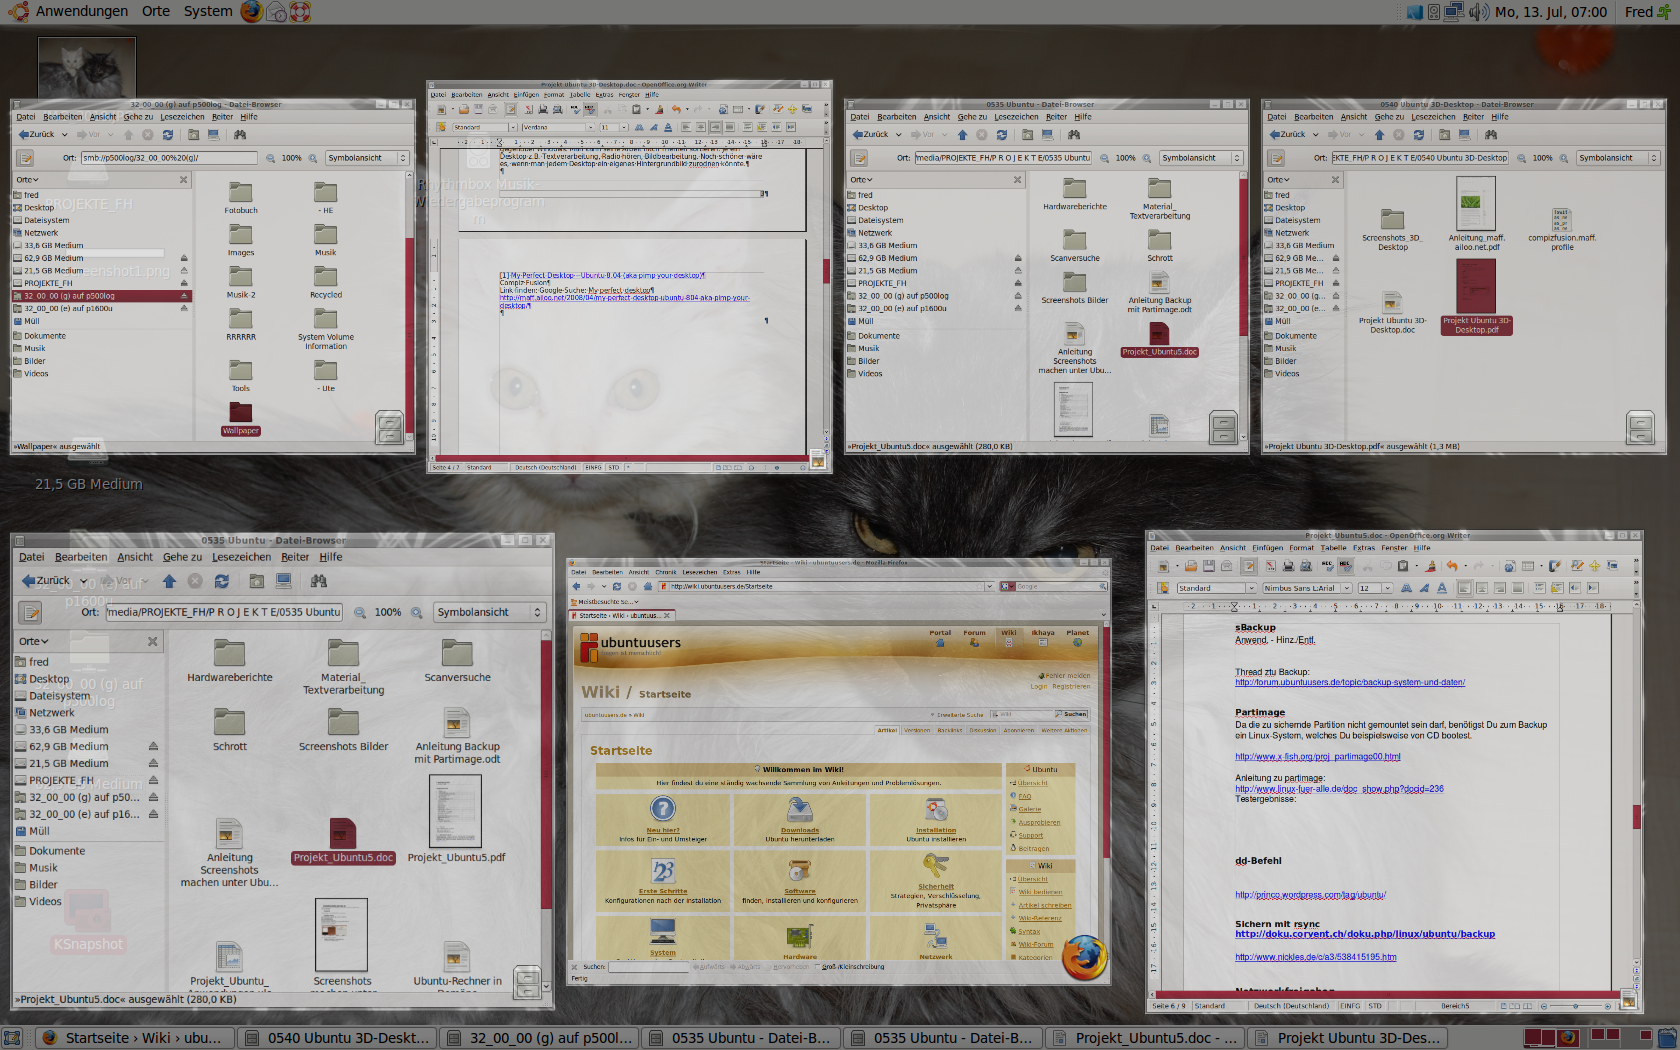Screen dimensions: 1680x1050
Task: Open Nimbus Sans font dropdown in Projekt_Ubuntu5.doc Writer
Action: [x=1347, y=588]
